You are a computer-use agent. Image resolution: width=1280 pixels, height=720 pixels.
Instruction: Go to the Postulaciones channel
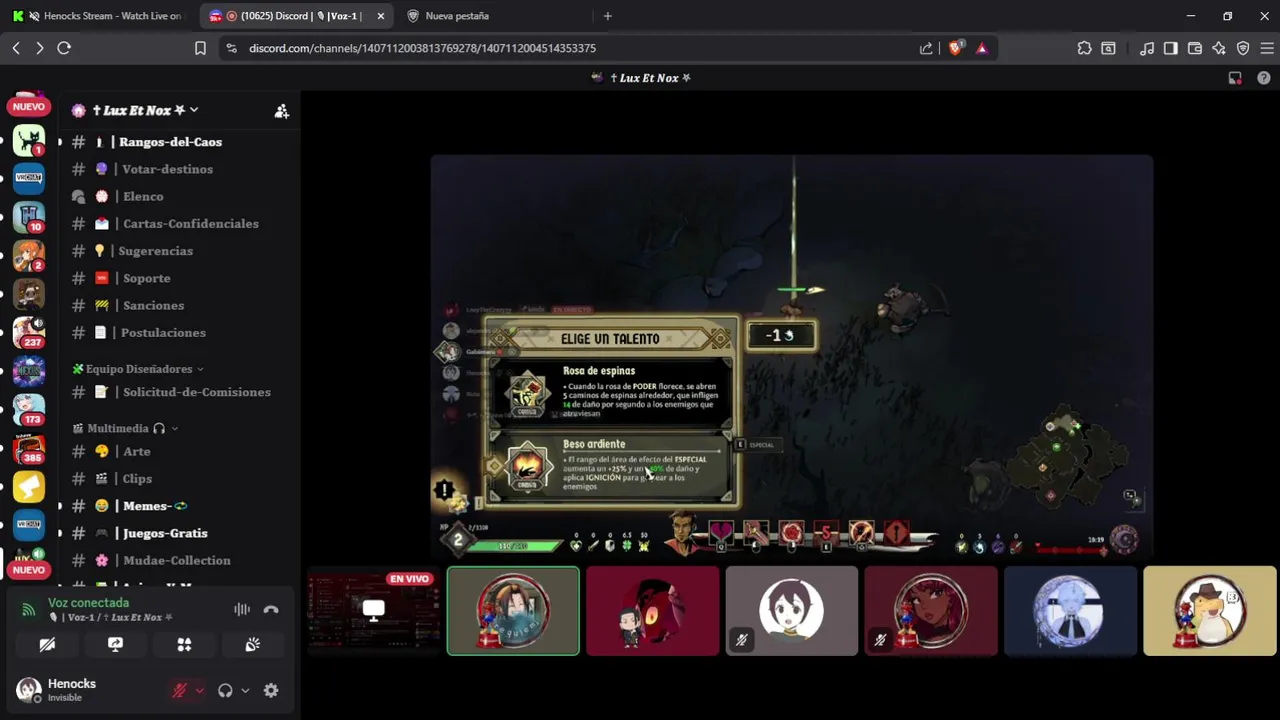[161, 332]
